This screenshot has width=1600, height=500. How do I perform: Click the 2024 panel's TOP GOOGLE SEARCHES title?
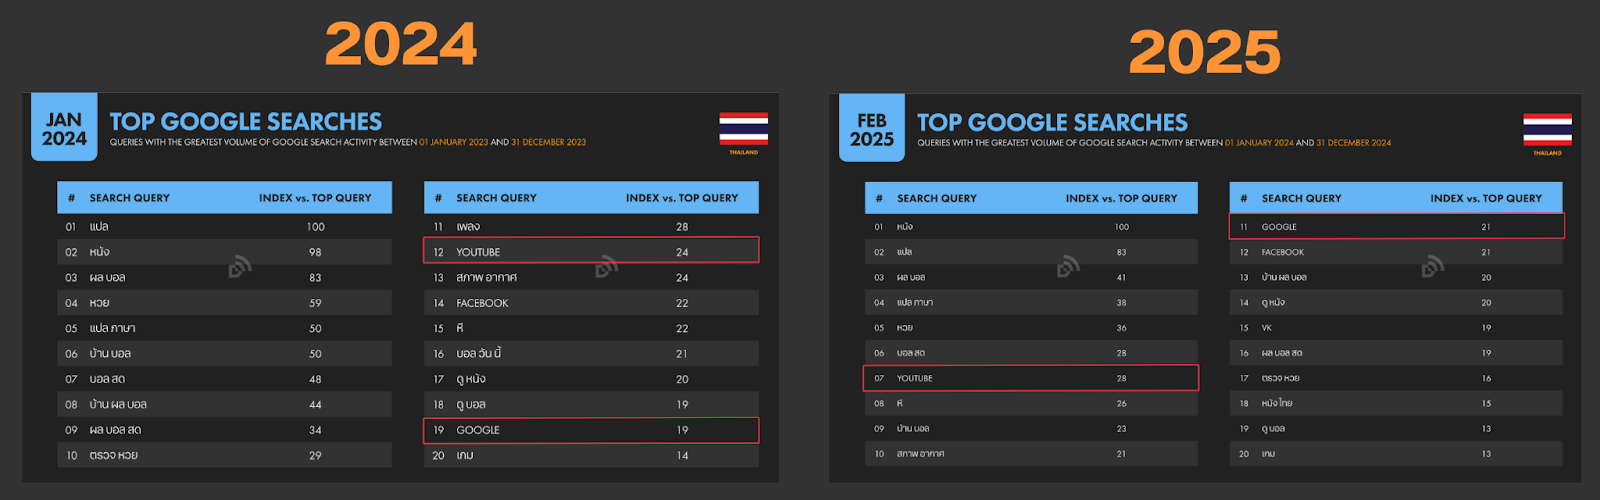246,122
